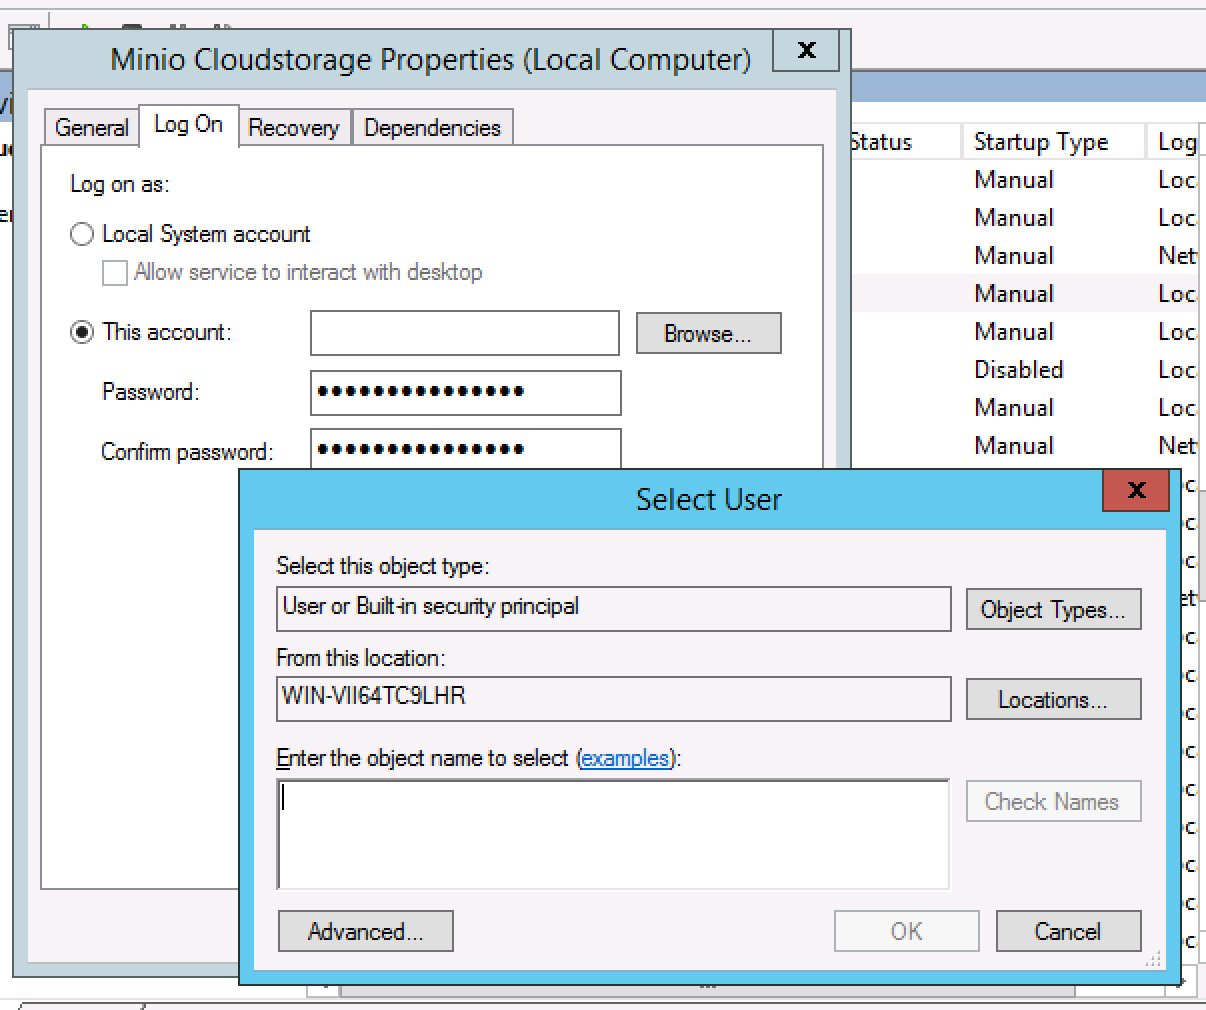Click the Browse... button
This screenshot has height=1010, width=1206.
[708, 334]
